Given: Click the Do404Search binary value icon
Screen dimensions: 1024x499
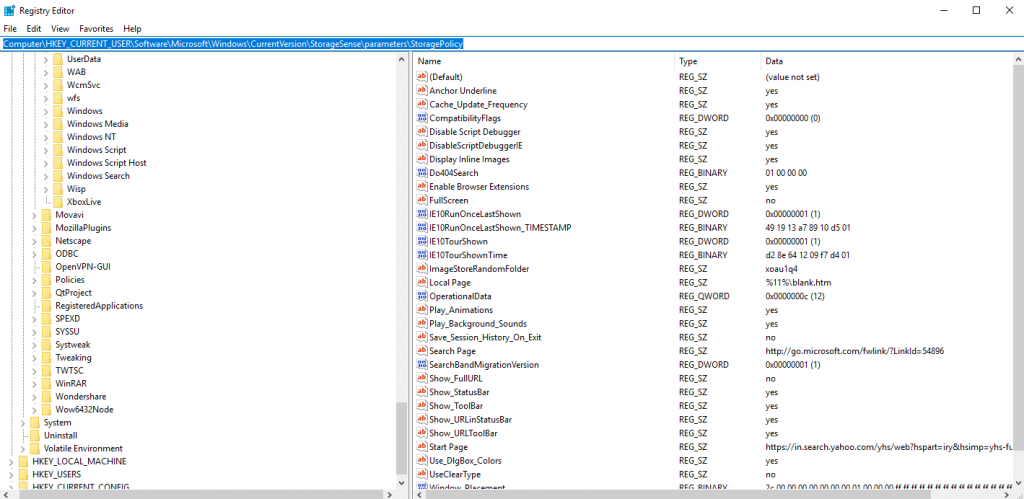Looking at the screenshot, I should (422, 173).
